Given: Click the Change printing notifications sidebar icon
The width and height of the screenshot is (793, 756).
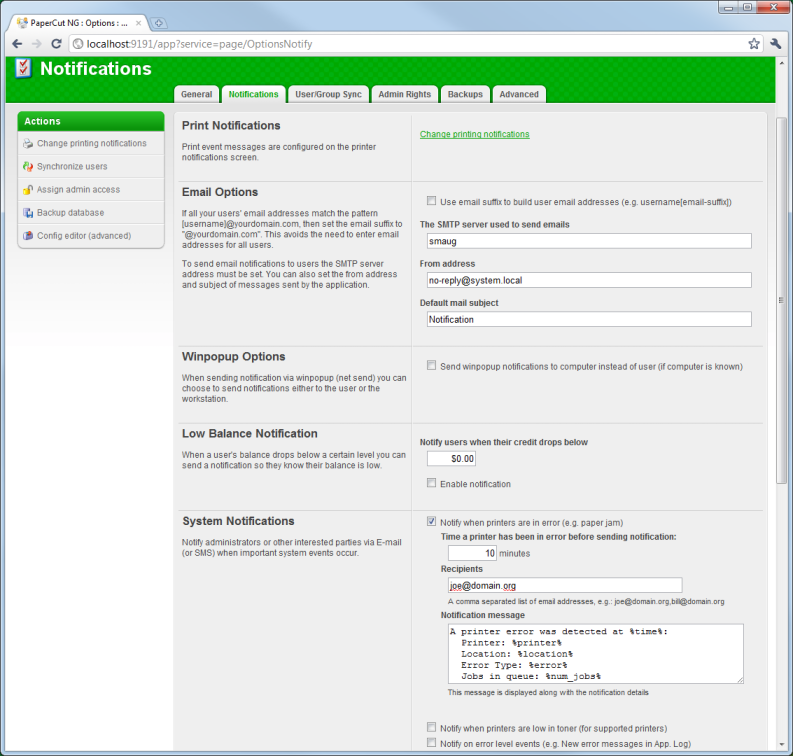Looking at the screenshot, I should 28,144.
